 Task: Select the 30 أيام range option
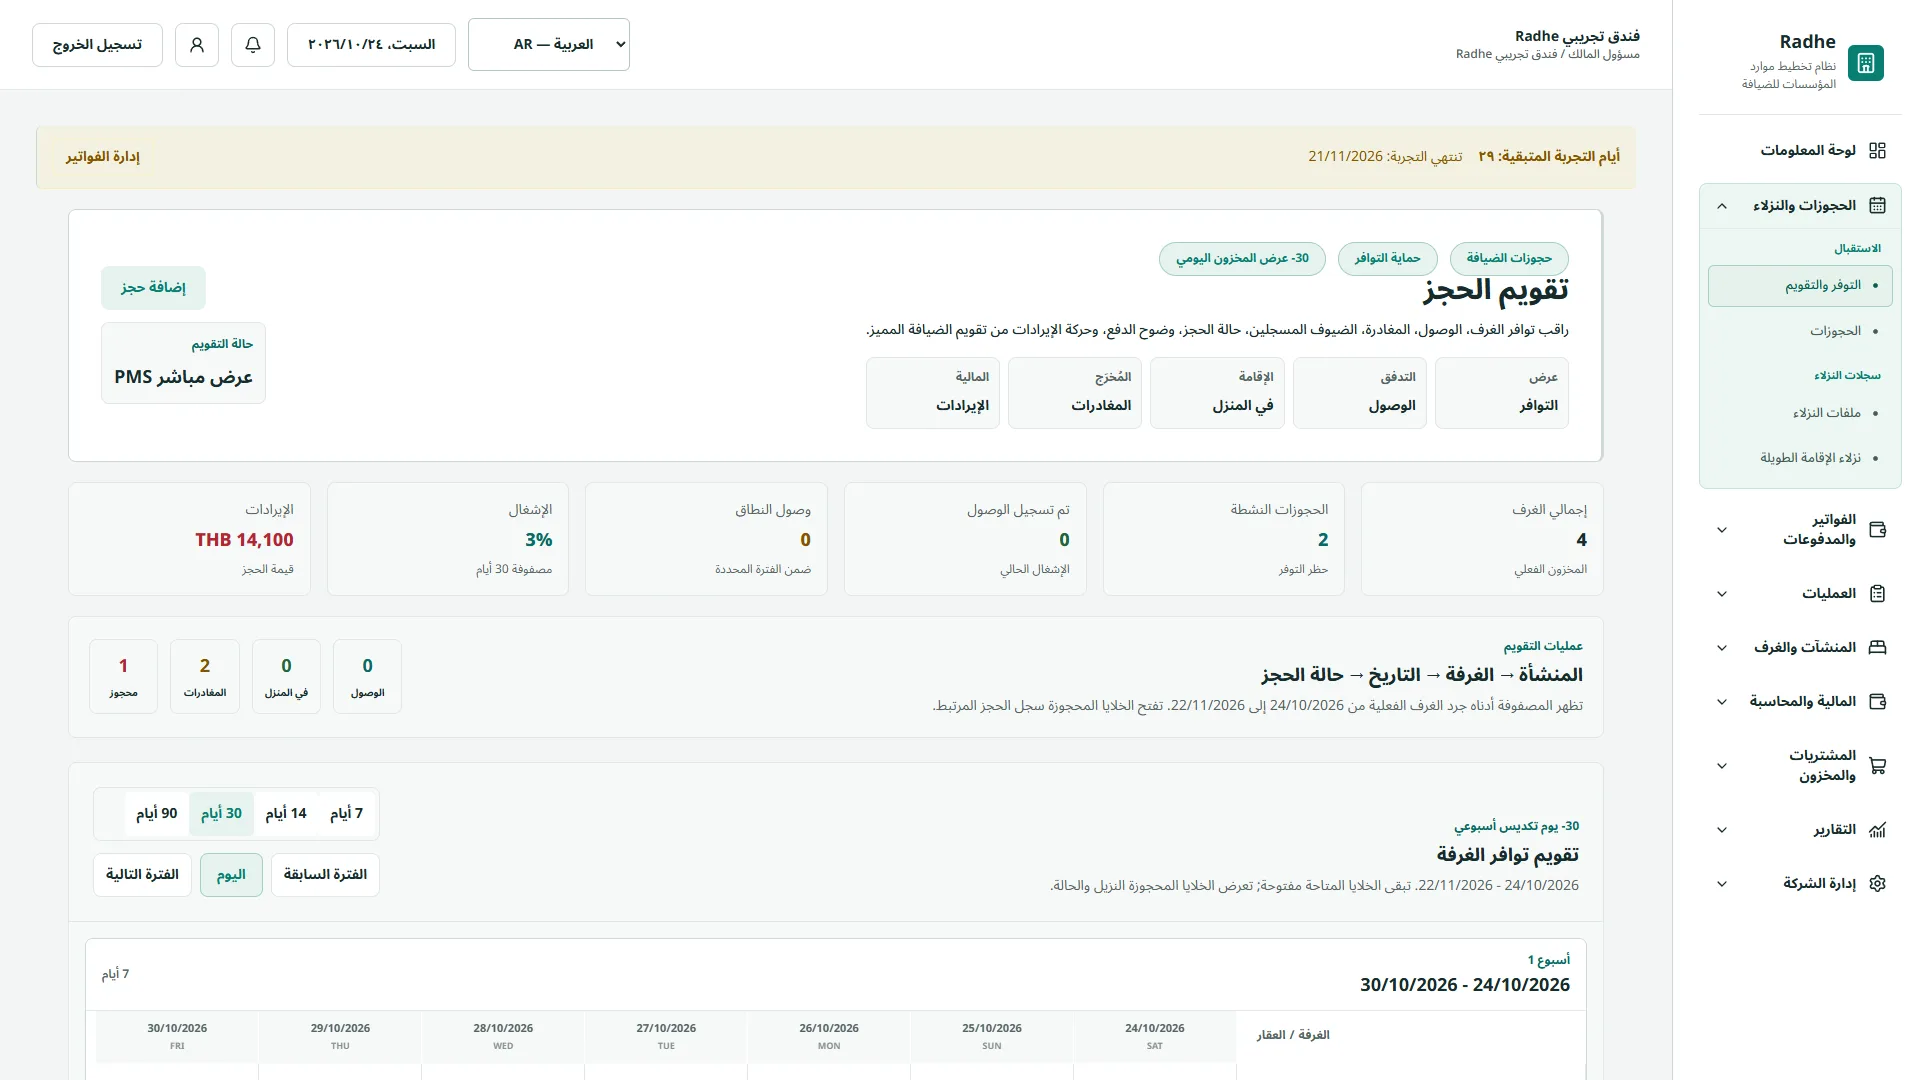(x=221, y=814)
